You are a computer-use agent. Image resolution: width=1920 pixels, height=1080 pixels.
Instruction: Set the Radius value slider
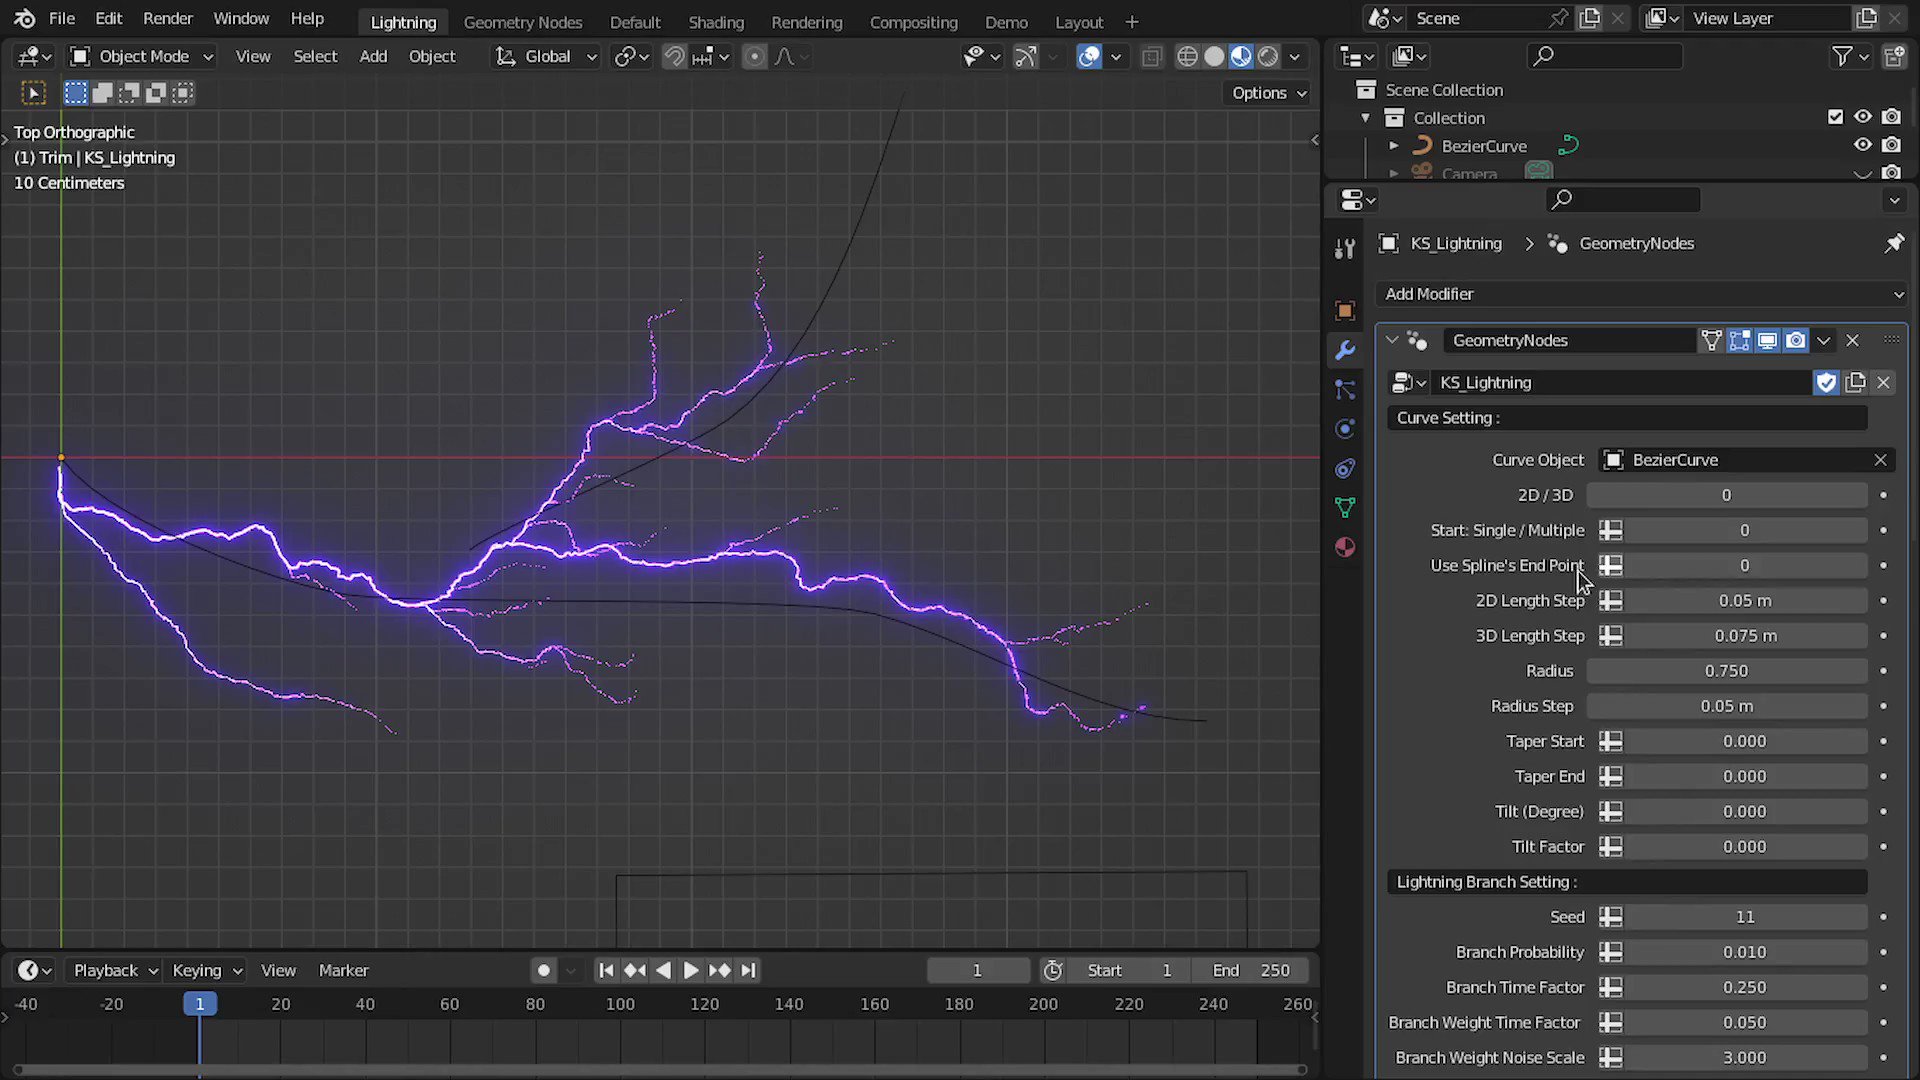[1726, 670]
